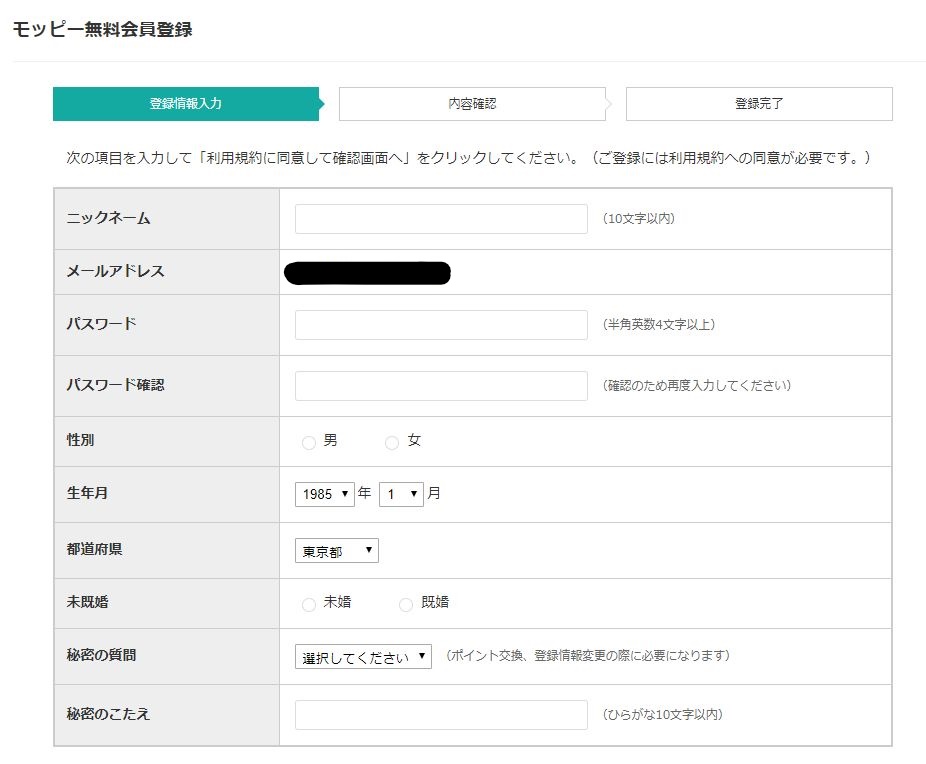Open the 秘密の質問 dropdown 選択してください

[363, 657]
